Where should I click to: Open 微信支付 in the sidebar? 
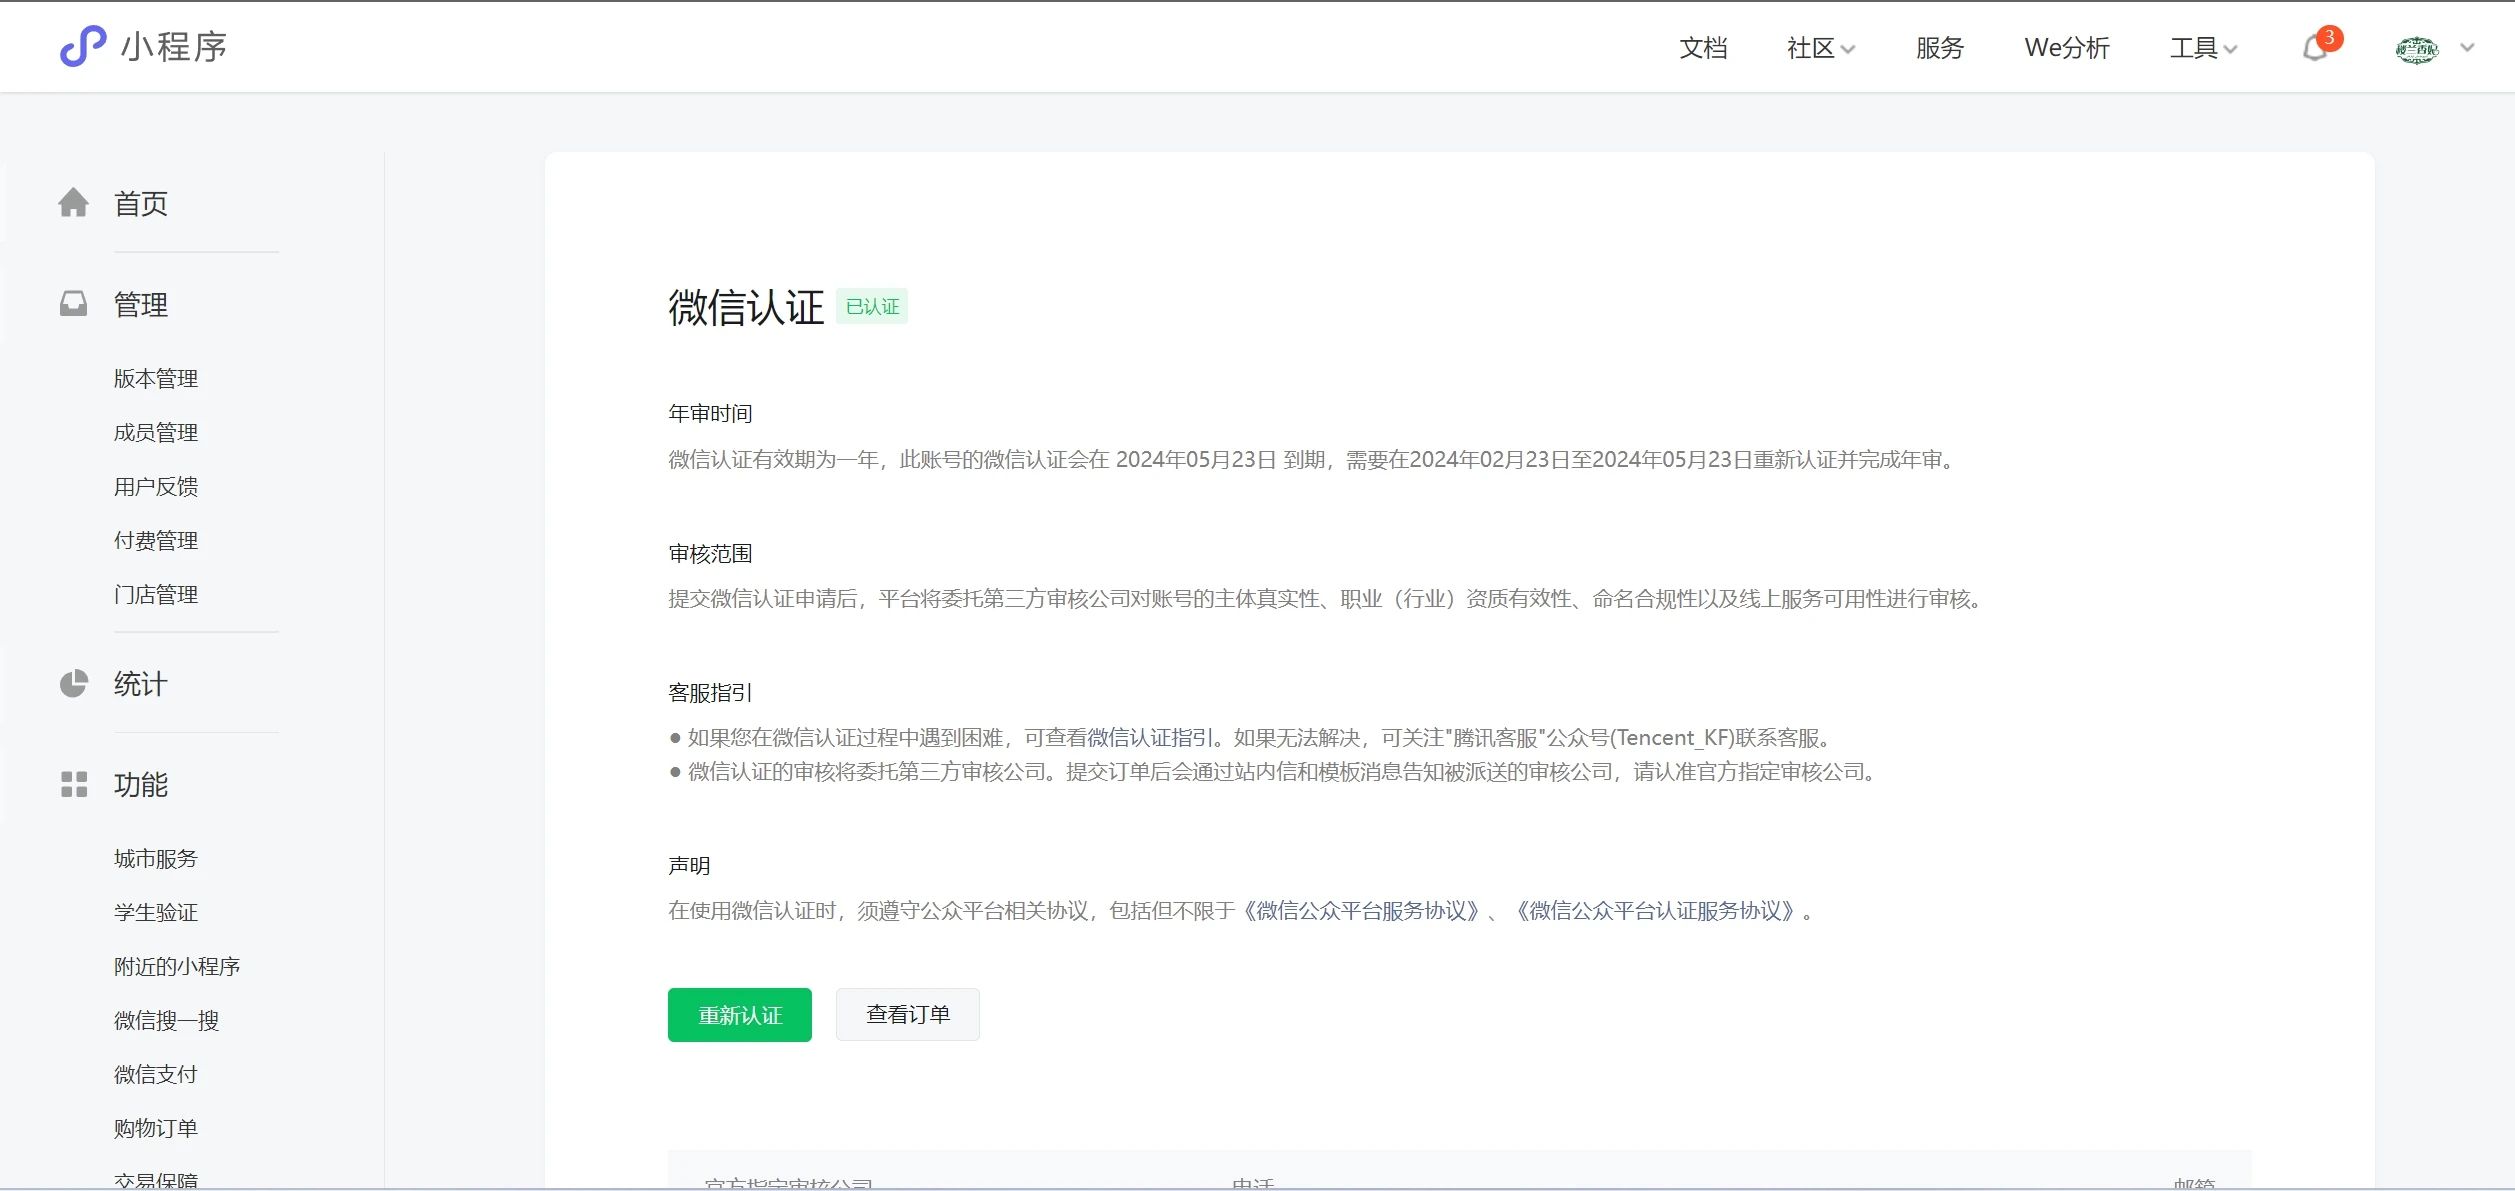[156, 1075]
